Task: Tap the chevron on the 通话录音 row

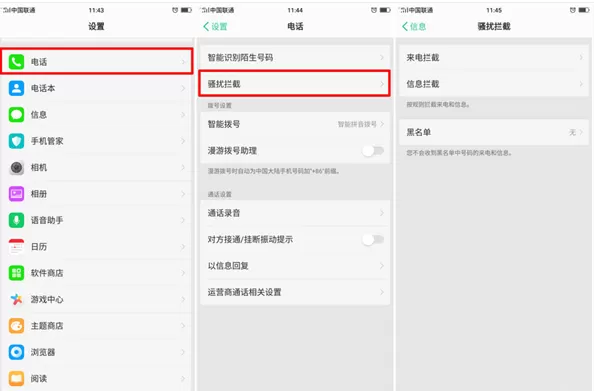Action: pos(382,213)
